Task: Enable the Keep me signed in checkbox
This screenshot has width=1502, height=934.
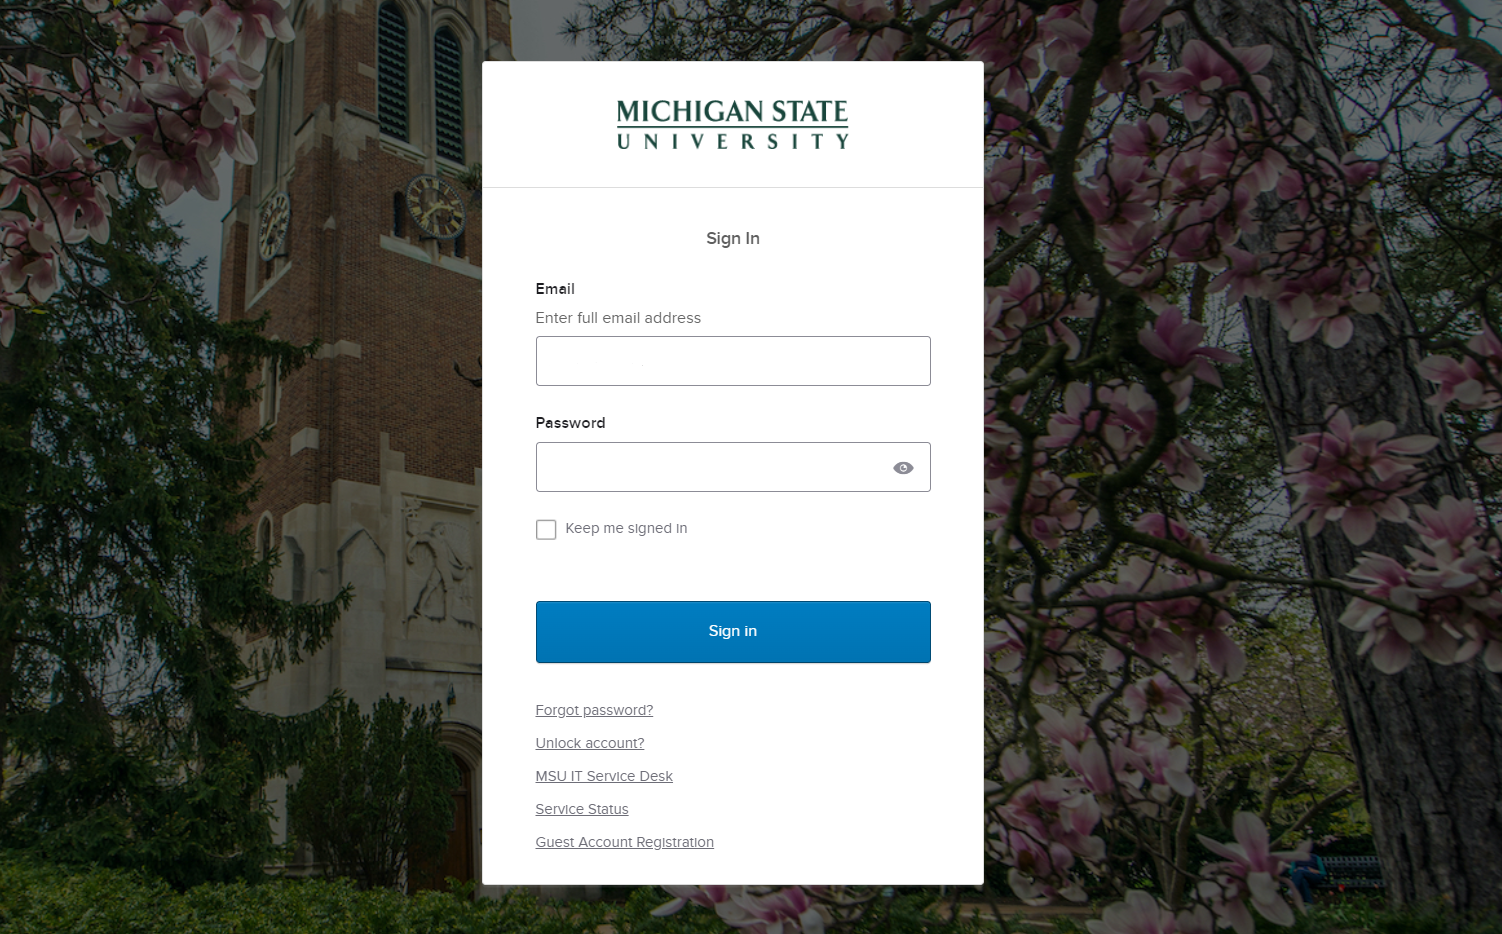Action: tap(546, 529)
